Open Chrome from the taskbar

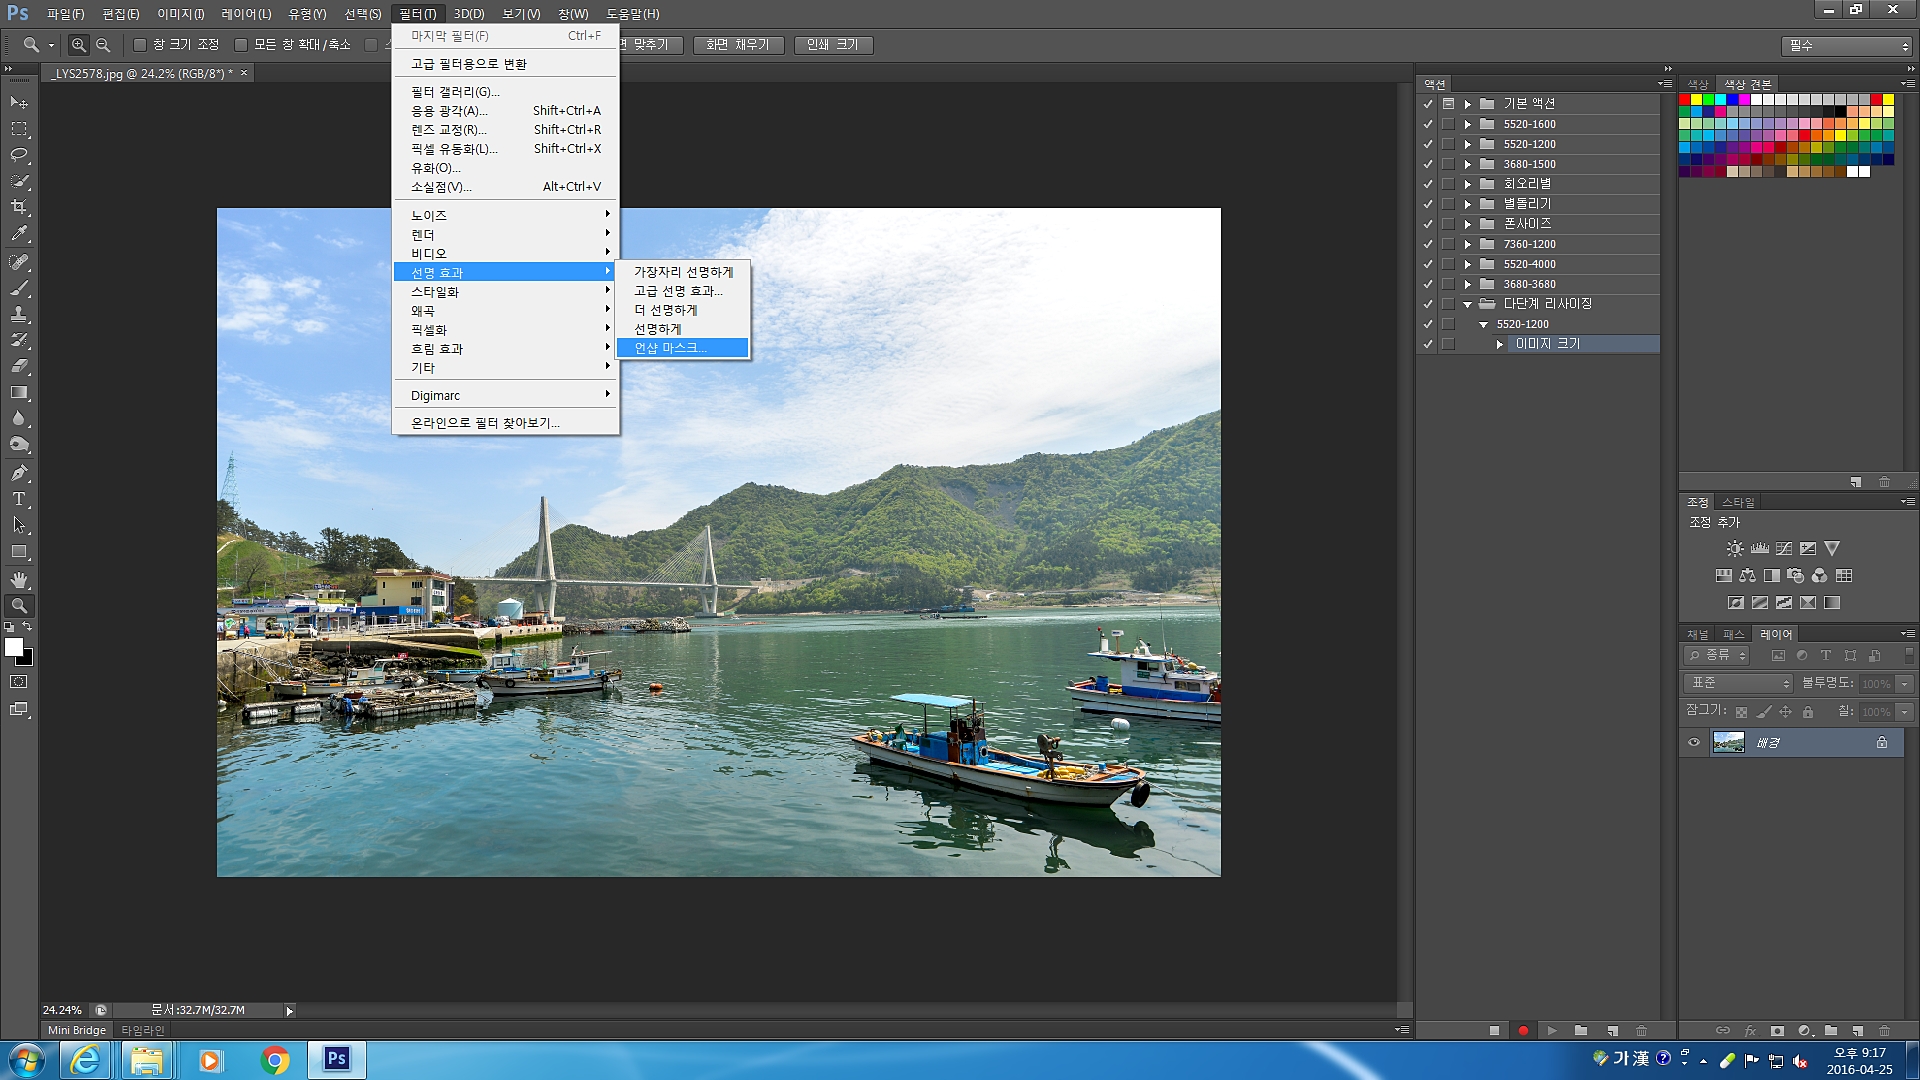(275, 1060)
